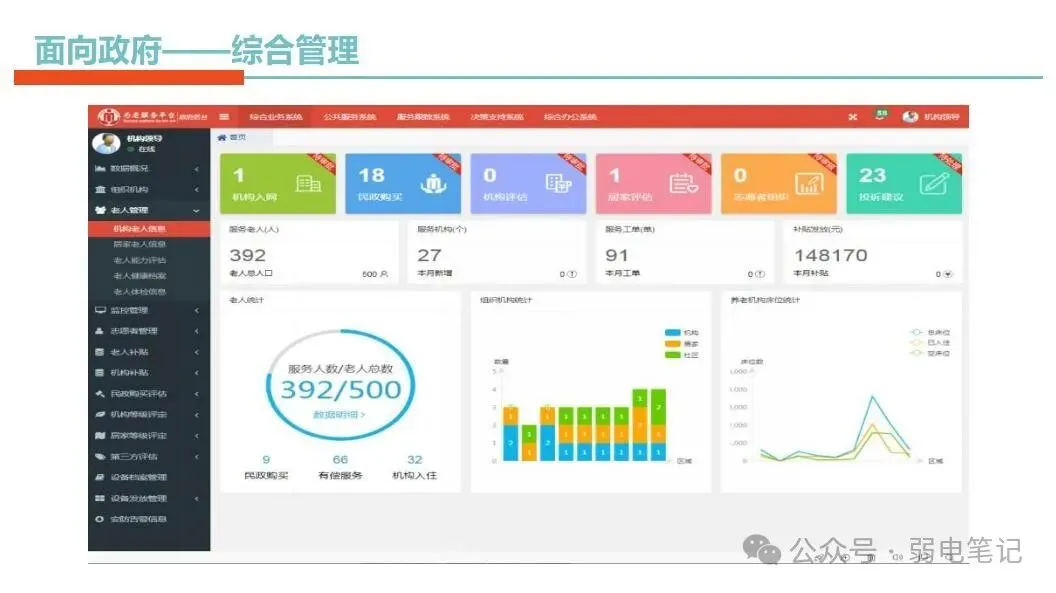Screen dimensions: 1056x593
Task: Open the 老人能力评估 submenu item
Action: tap(139, 260)
